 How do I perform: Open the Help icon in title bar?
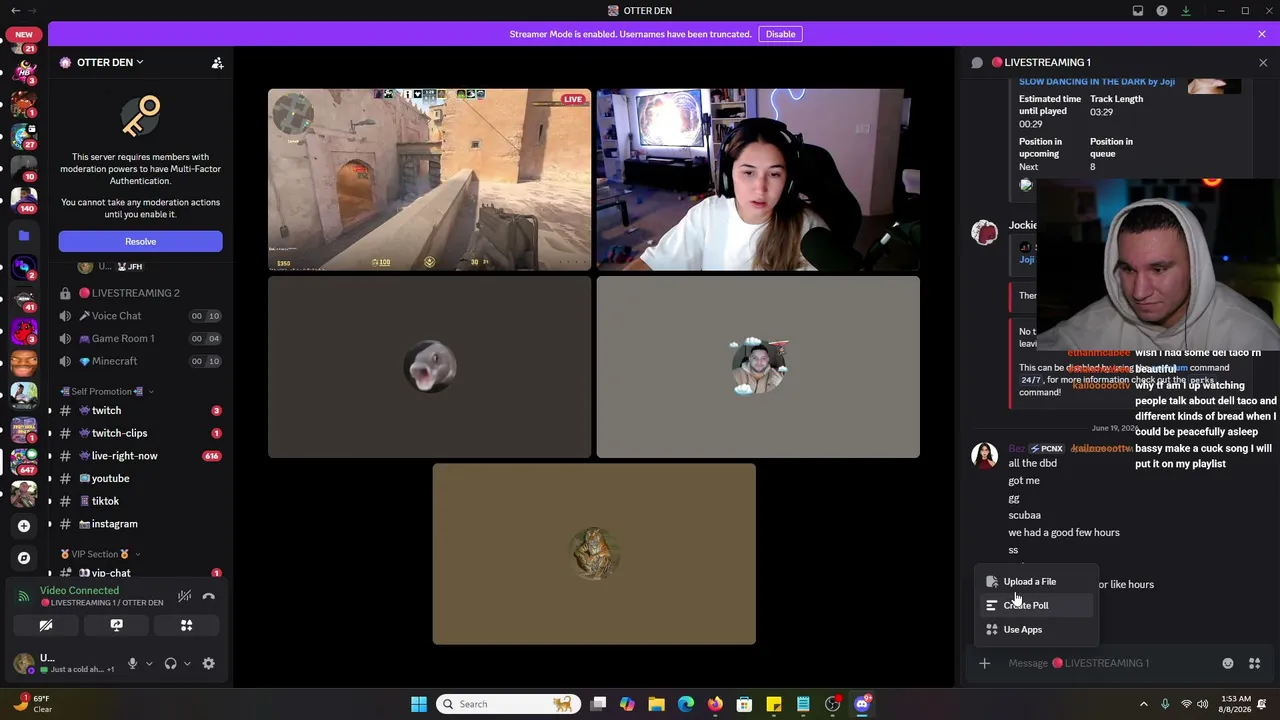point(1162,11)
